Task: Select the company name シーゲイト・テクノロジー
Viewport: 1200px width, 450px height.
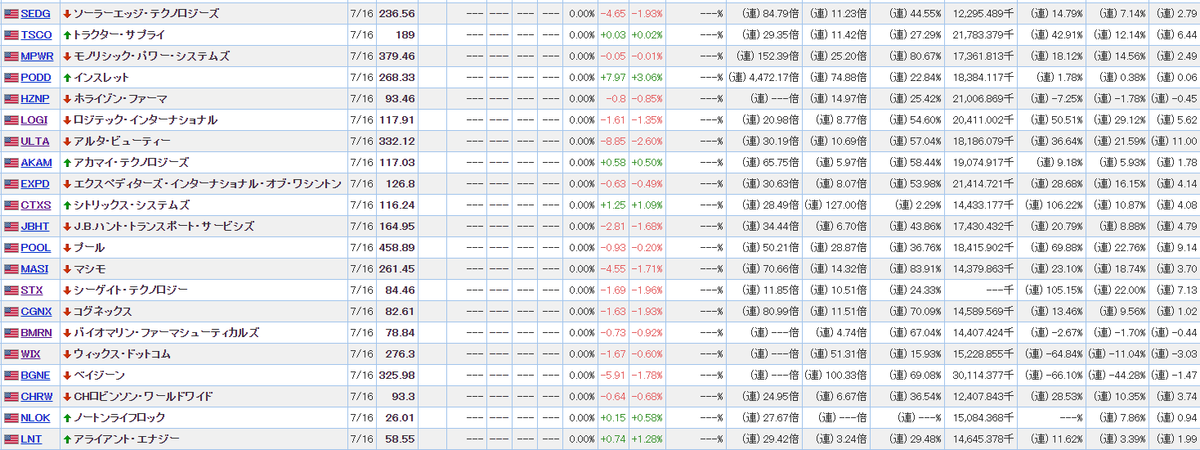Action: [130, 290]
